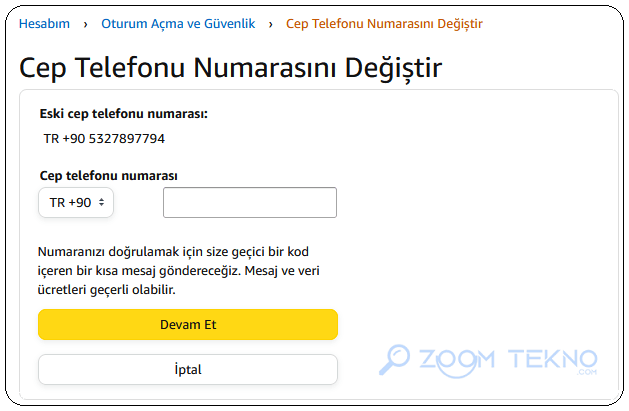Click the chevron separator after Hesabım
Screen dimensions: 629x411
click(x=85, y=24)
